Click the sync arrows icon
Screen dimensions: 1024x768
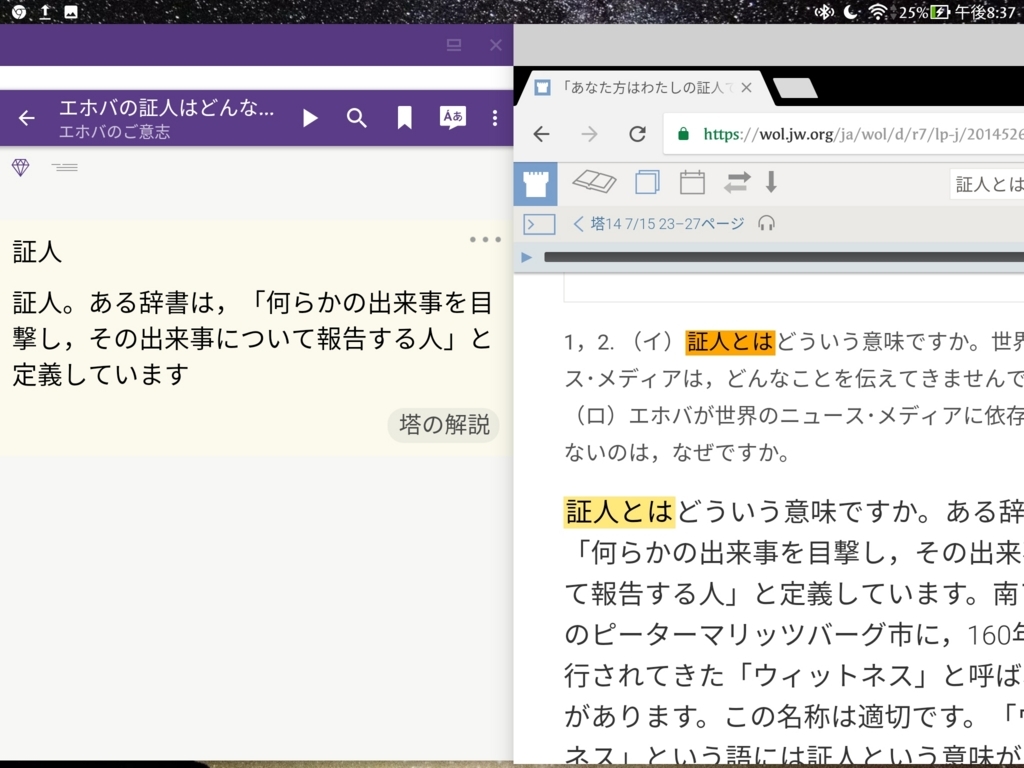[x=737, y=182]
